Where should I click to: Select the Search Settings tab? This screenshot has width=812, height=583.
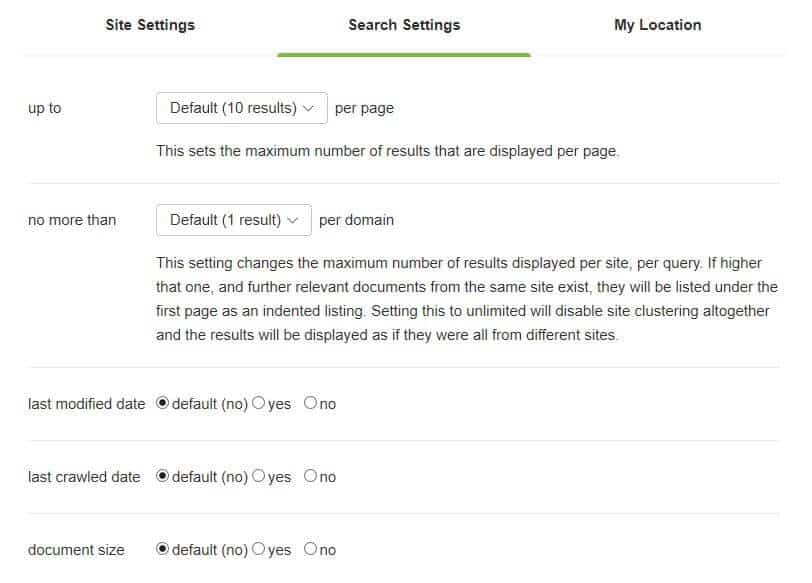[404, 25]
